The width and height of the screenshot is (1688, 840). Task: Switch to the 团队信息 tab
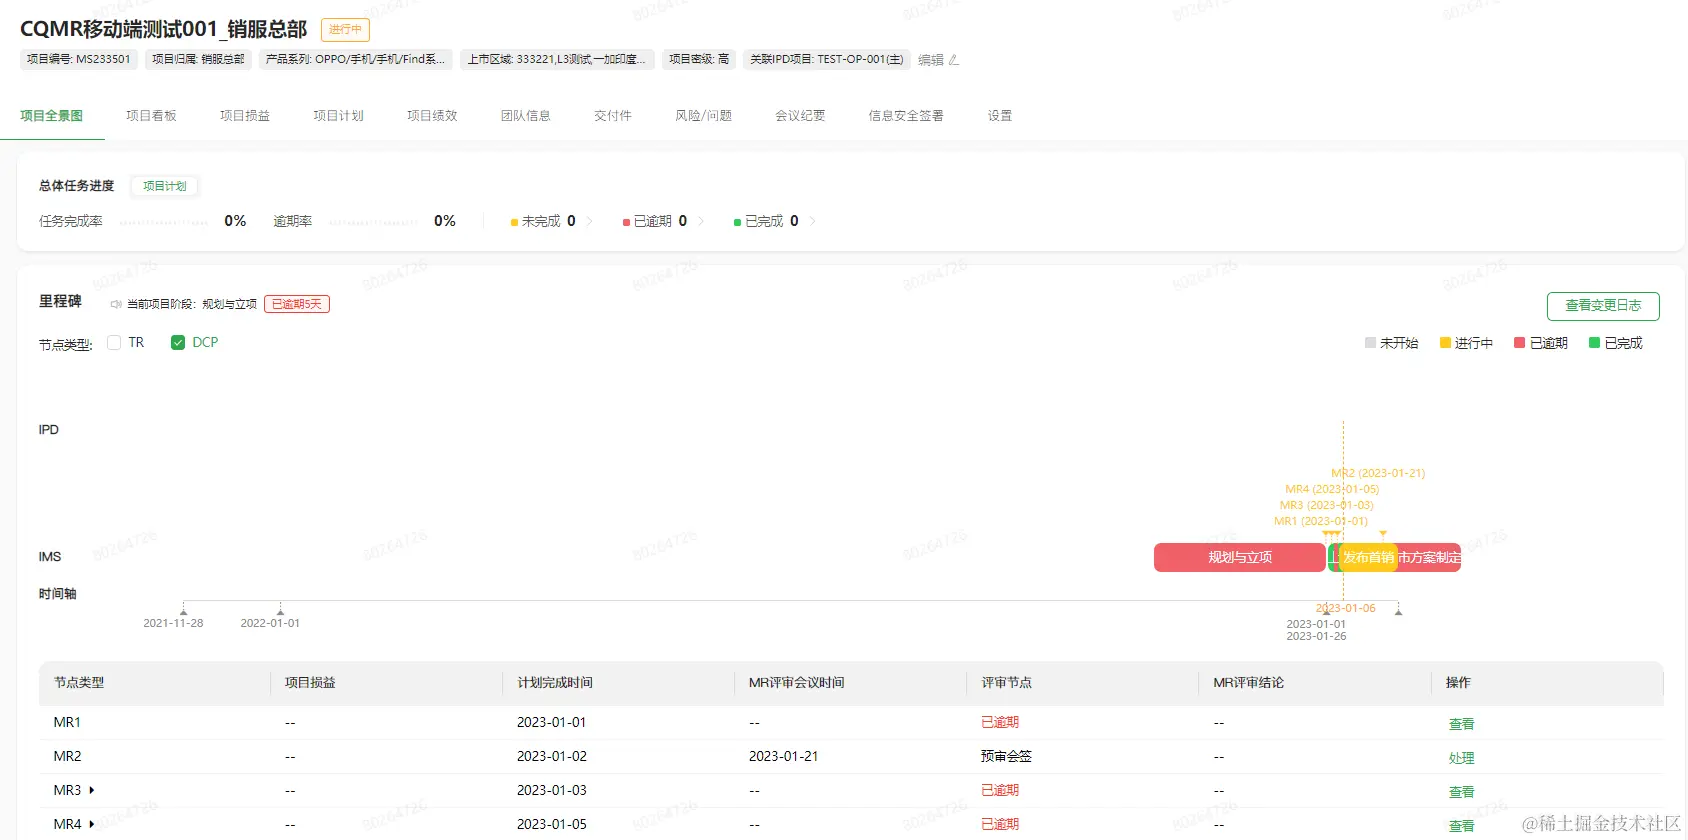point(526,116)
